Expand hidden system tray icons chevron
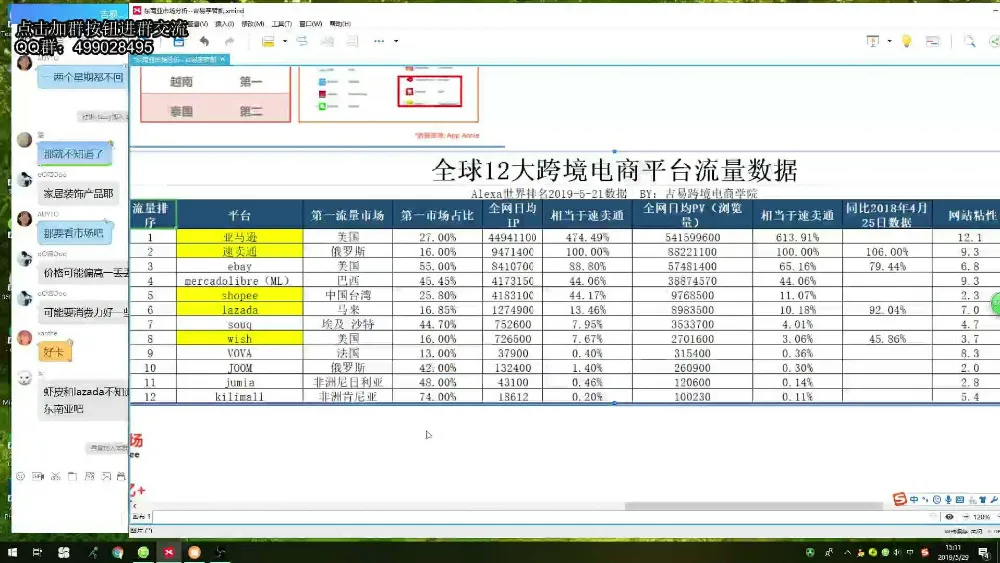The height and width of the screenshot is (563, 1000). coord(848,552)
